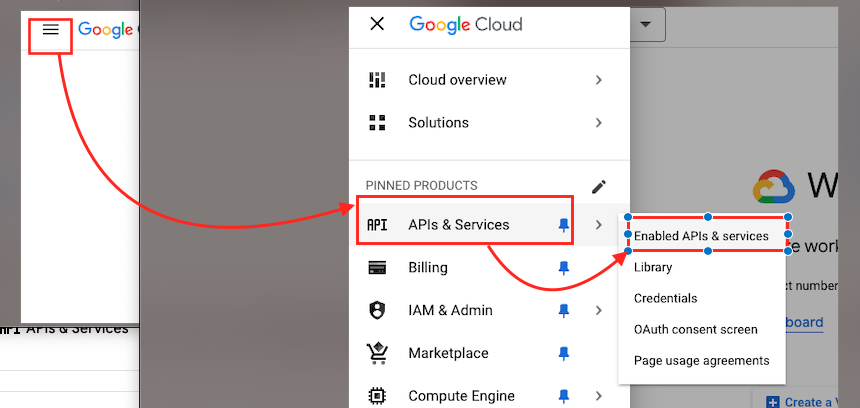
Task: Expand the Solutions submenu chevron
Action: point(599,122)
